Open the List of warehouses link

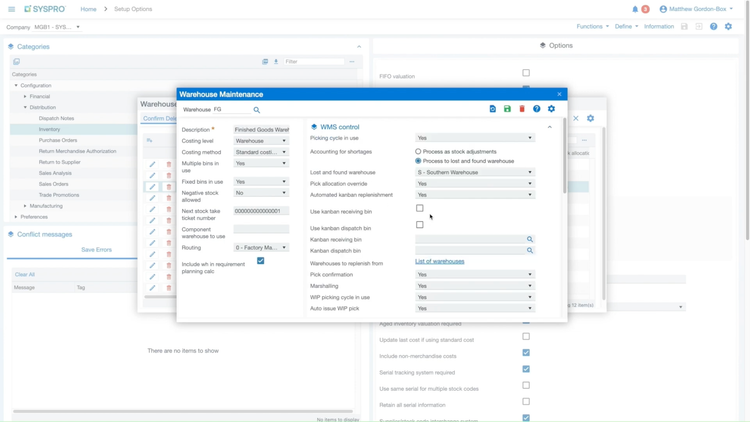tap(440, 261)
